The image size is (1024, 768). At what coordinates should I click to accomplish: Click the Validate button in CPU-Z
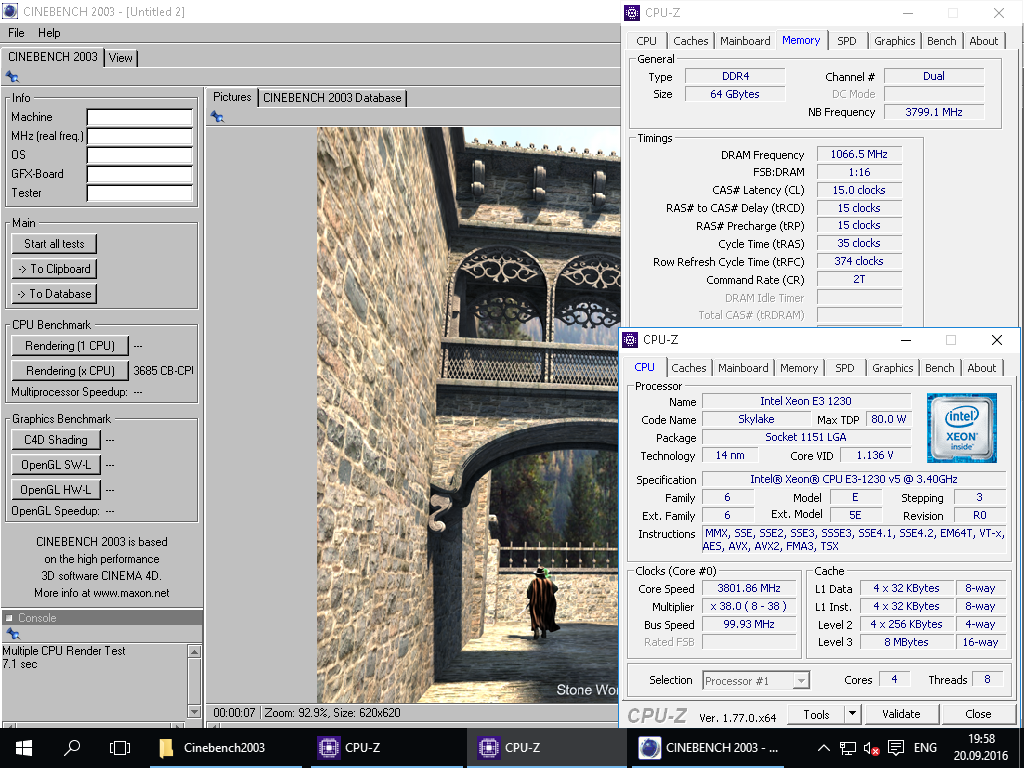[x=901, y=714]
